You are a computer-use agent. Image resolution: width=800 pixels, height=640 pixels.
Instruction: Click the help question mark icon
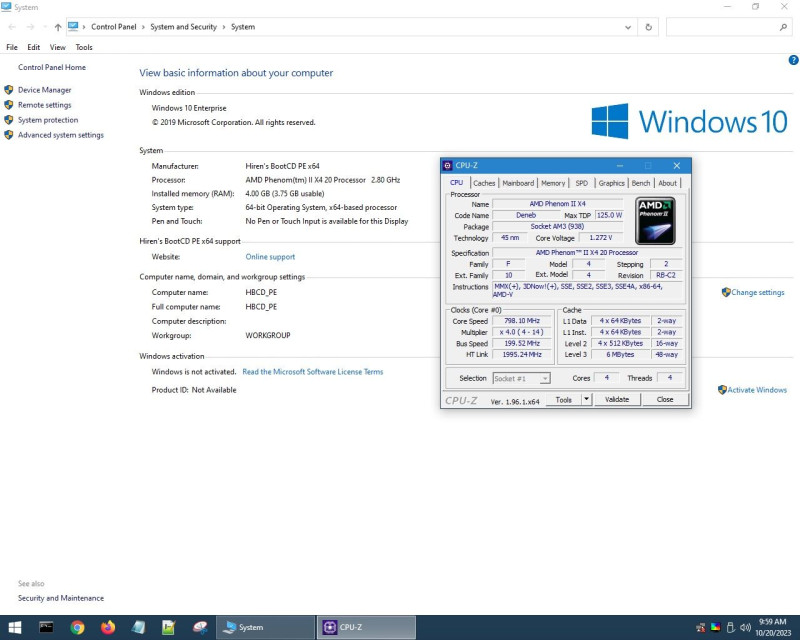tap(793, 60)
